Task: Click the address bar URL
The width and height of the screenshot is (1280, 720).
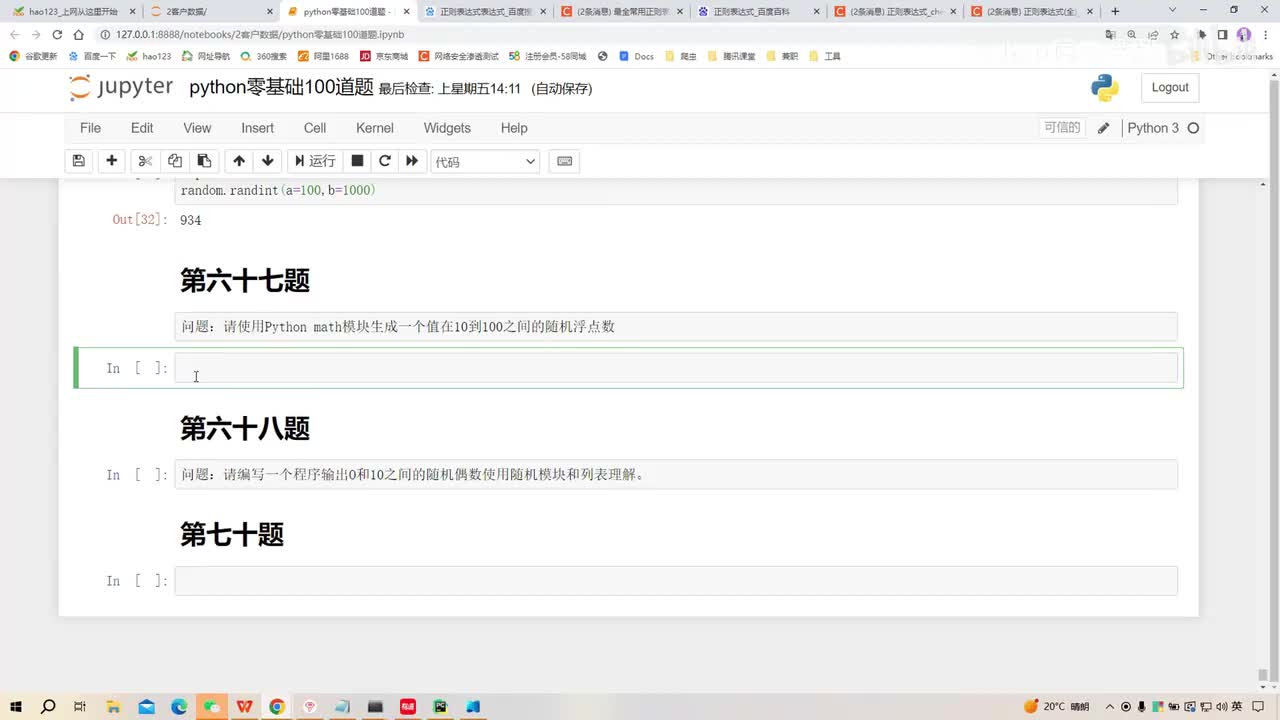Action: (259, 34)
